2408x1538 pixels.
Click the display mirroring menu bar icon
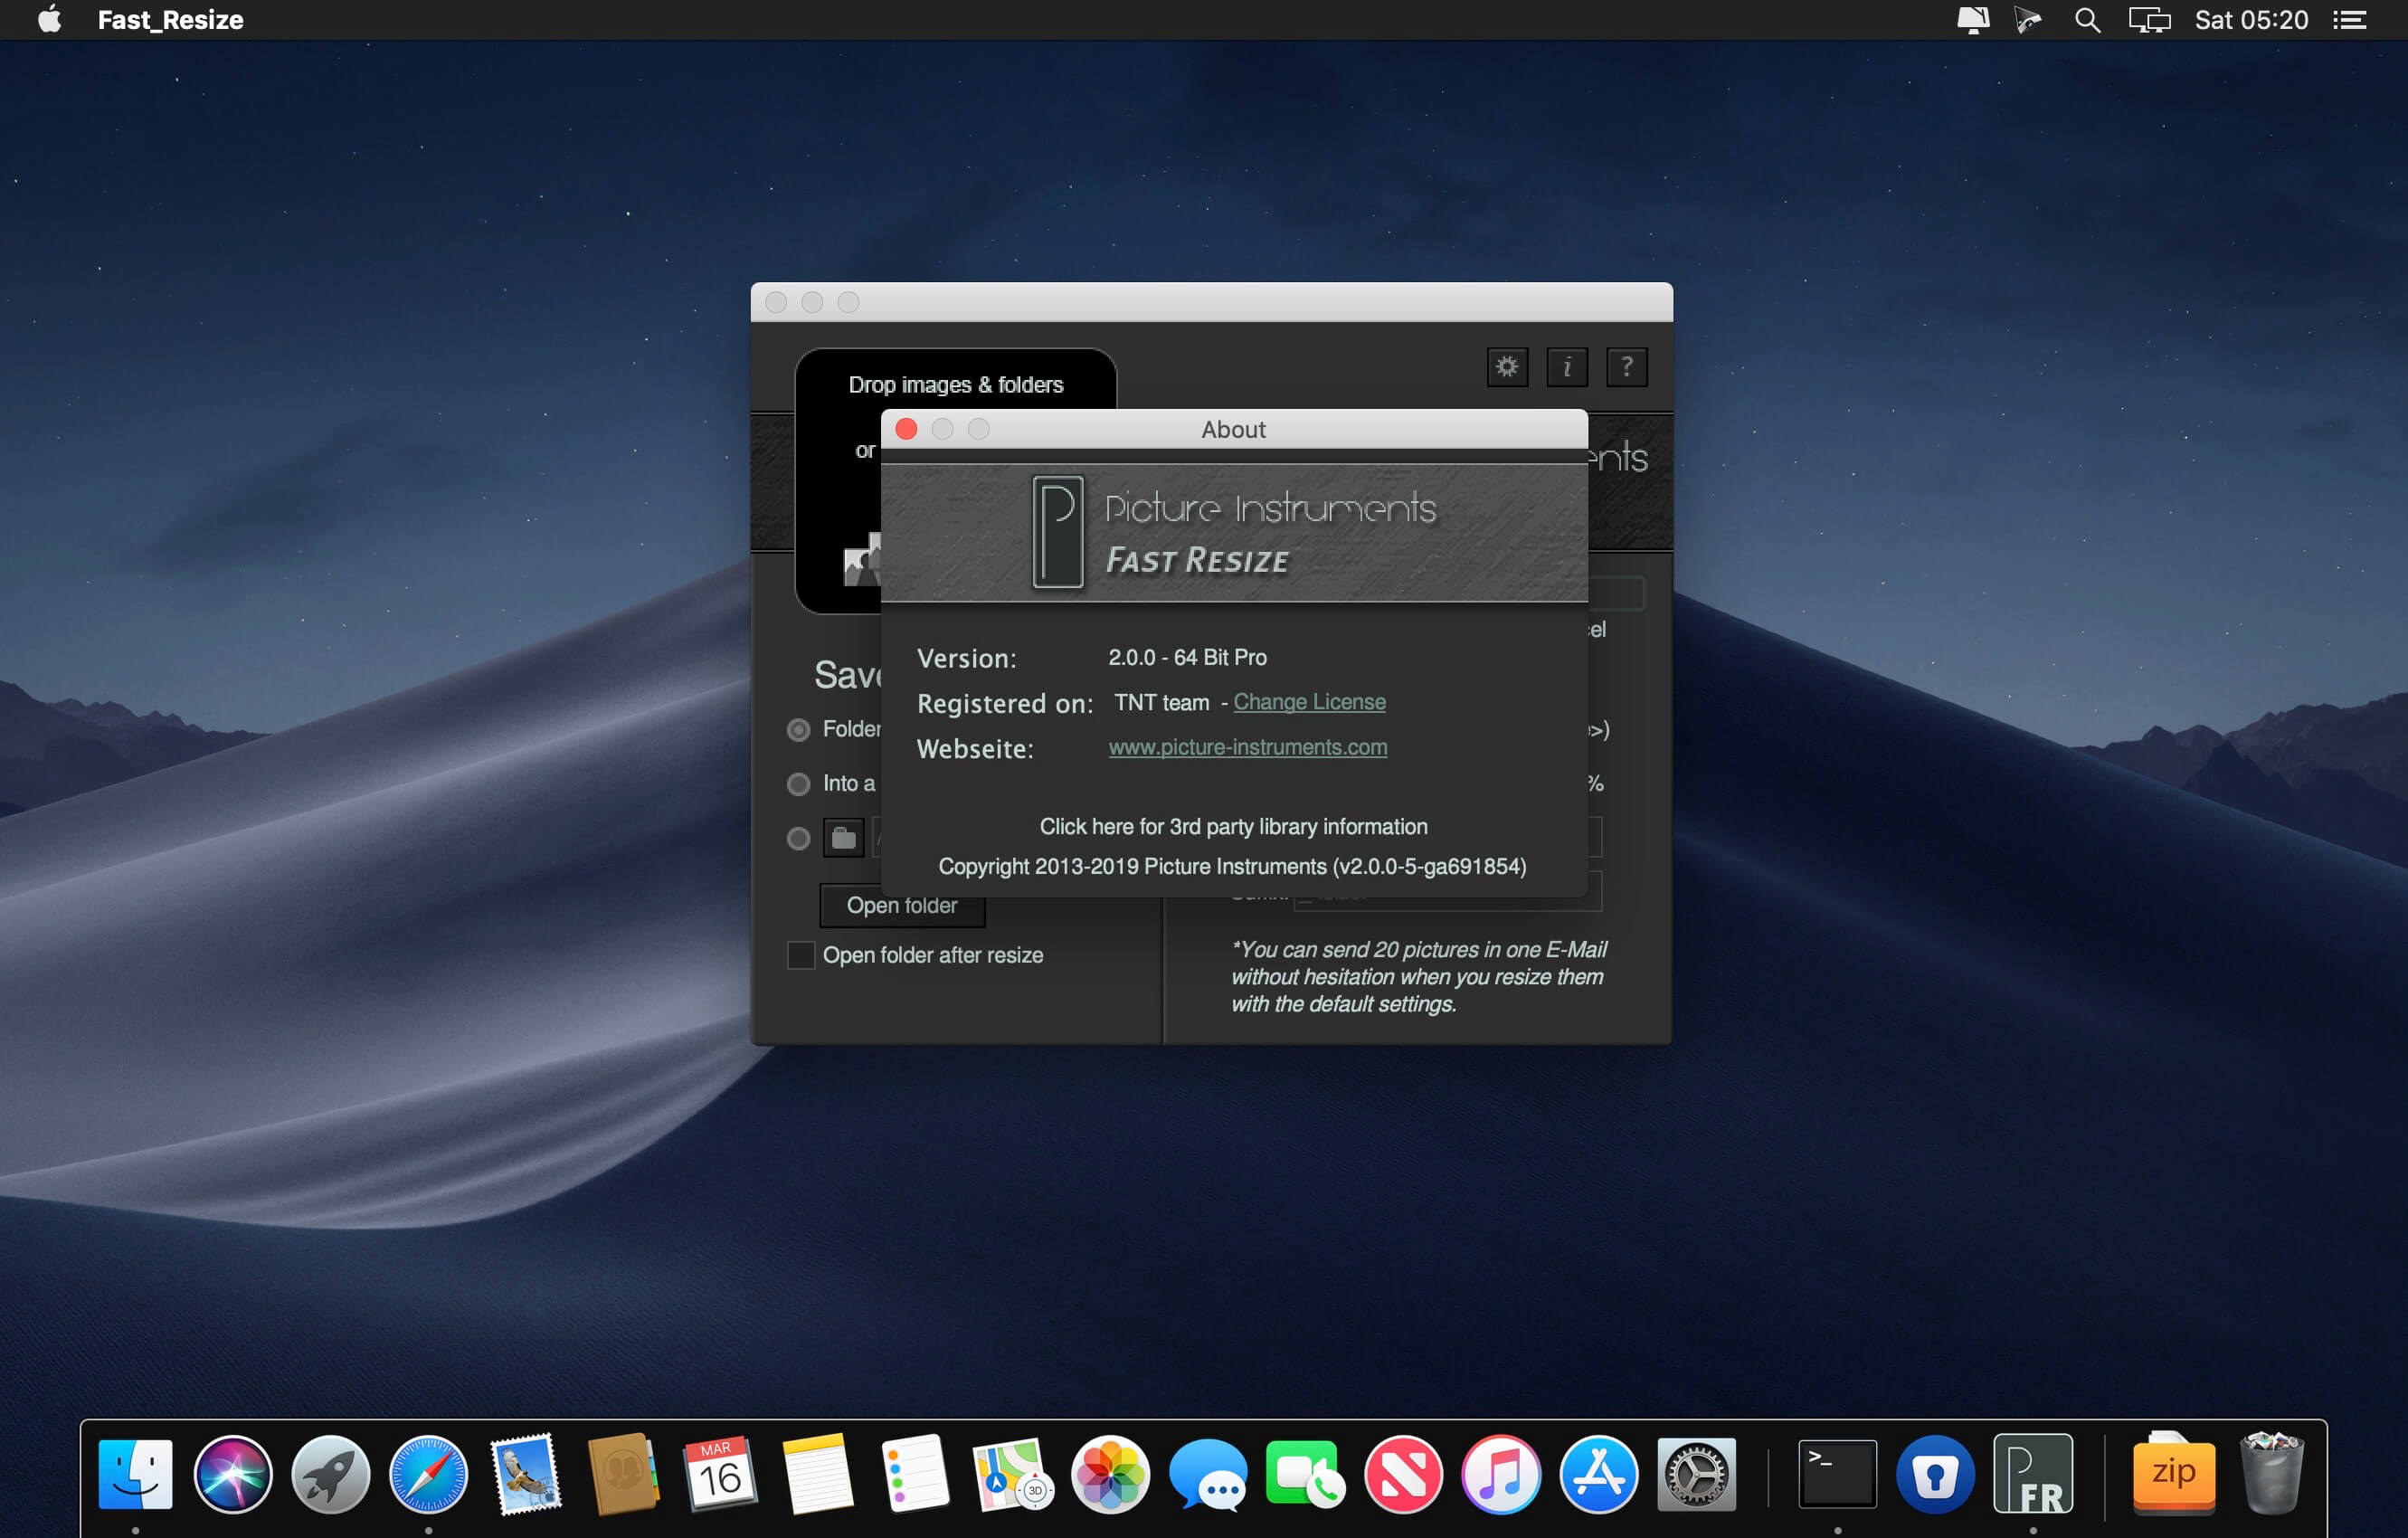tap(2149, 20)
